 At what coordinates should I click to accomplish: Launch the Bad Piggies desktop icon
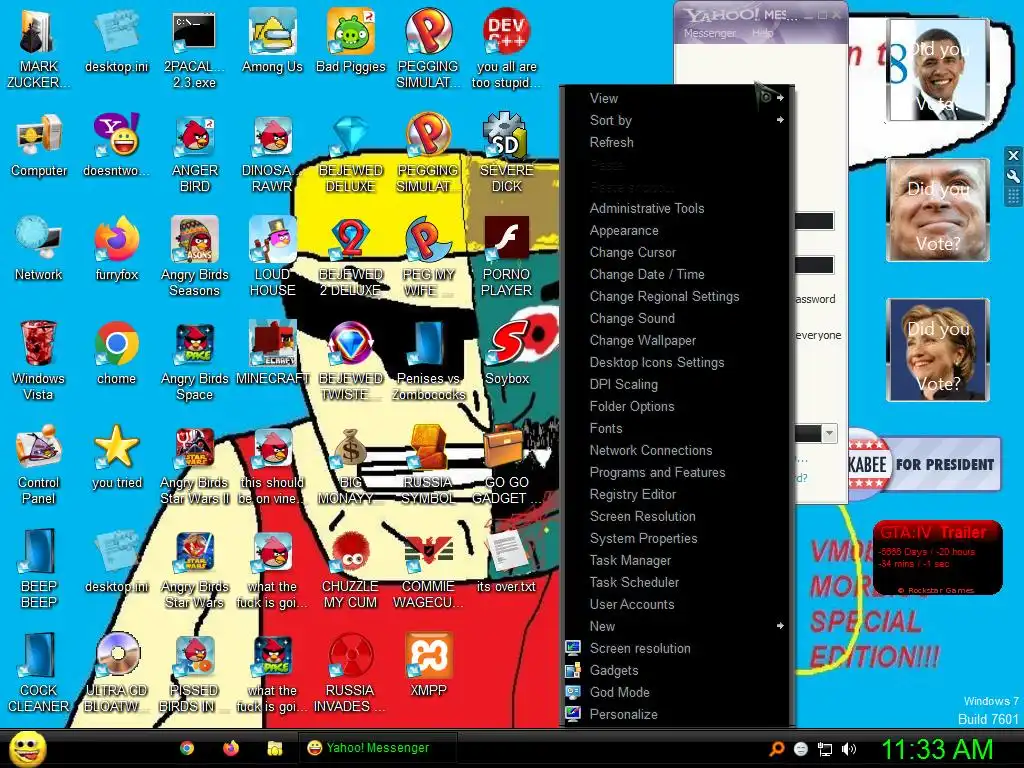click(351, 40)
